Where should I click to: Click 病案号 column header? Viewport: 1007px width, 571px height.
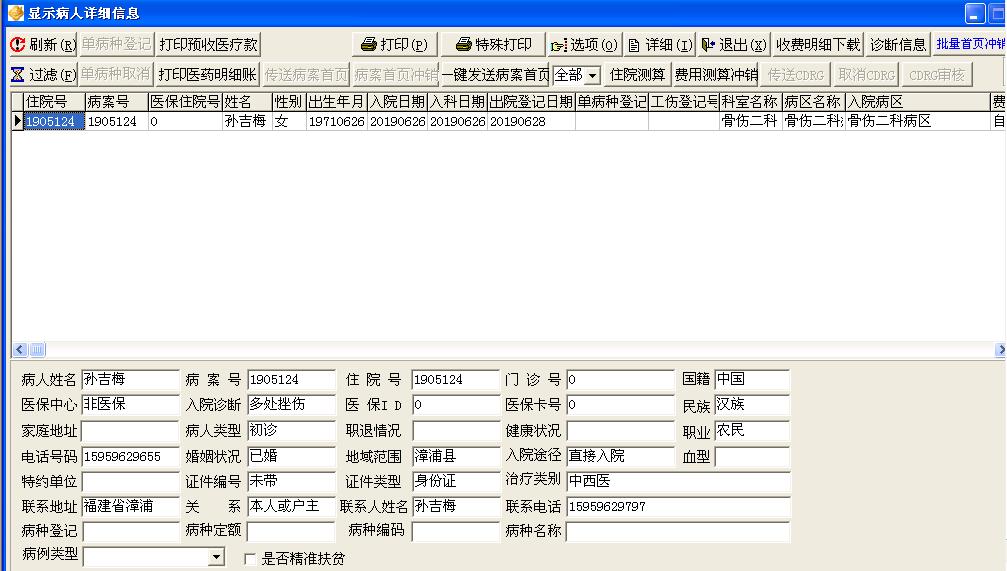tap(116, 101)
